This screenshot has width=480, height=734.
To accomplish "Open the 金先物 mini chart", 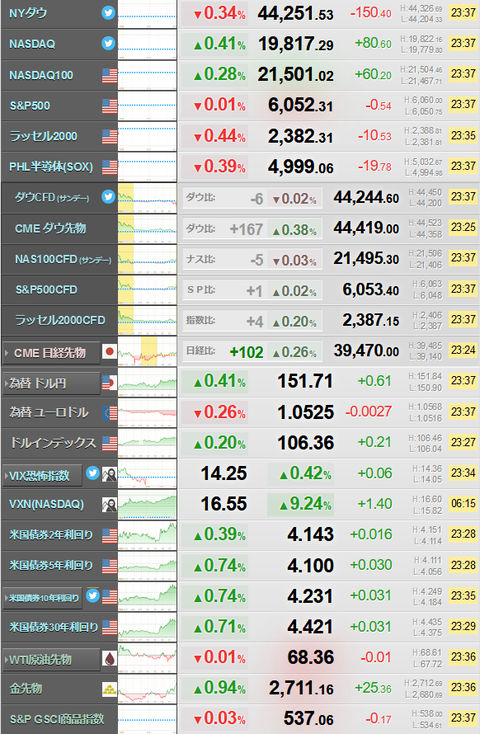I will pyautogui.click(x=147, y=689).
